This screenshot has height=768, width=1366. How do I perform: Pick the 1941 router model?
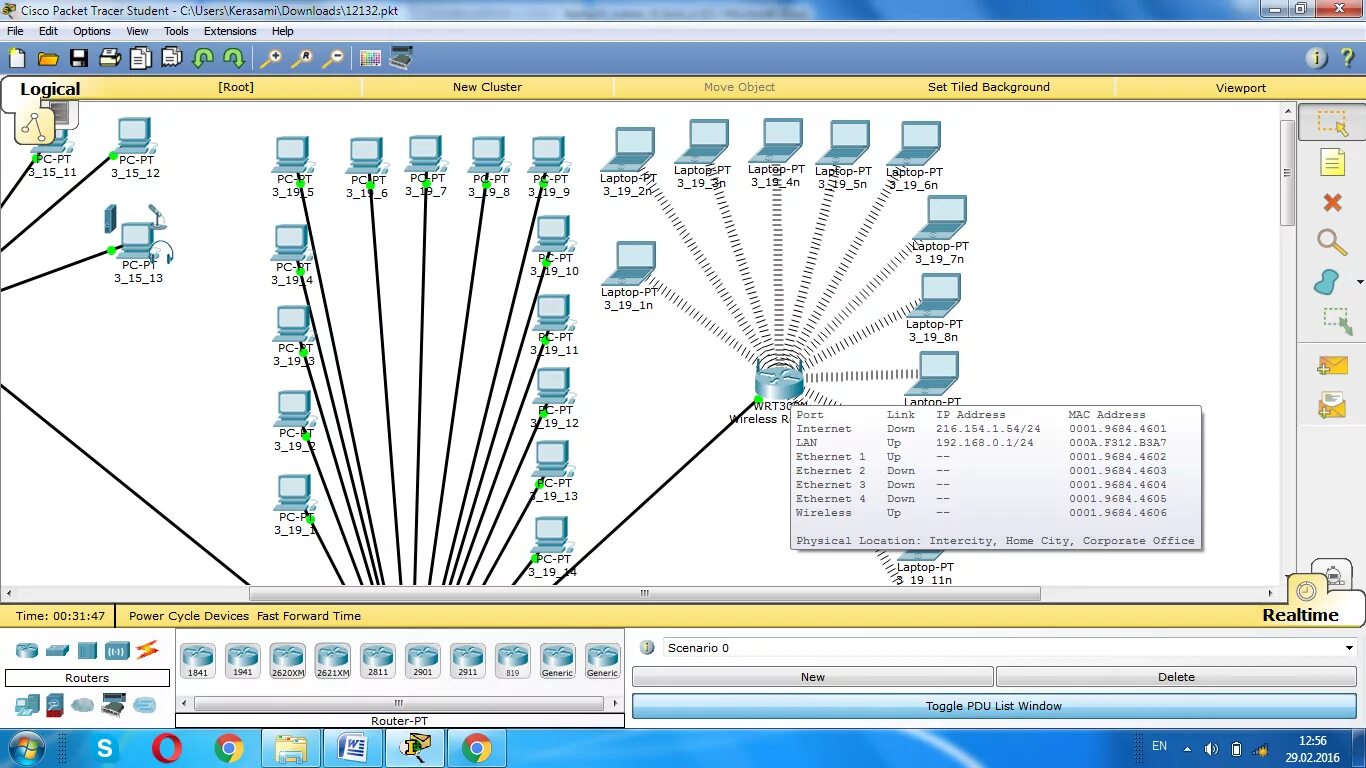click(x=243, y=660)
